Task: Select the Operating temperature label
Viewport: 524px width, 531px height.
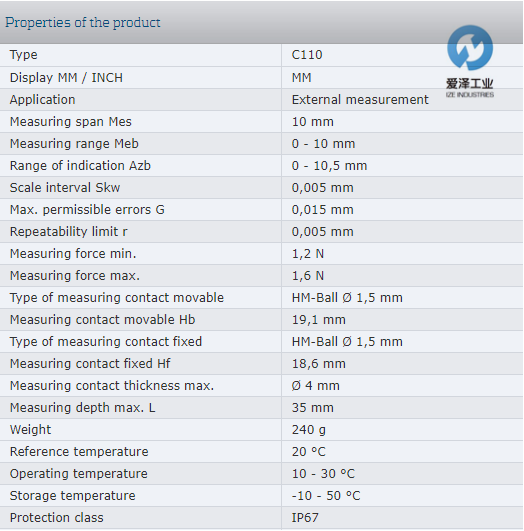Action: tap(79, 474)
